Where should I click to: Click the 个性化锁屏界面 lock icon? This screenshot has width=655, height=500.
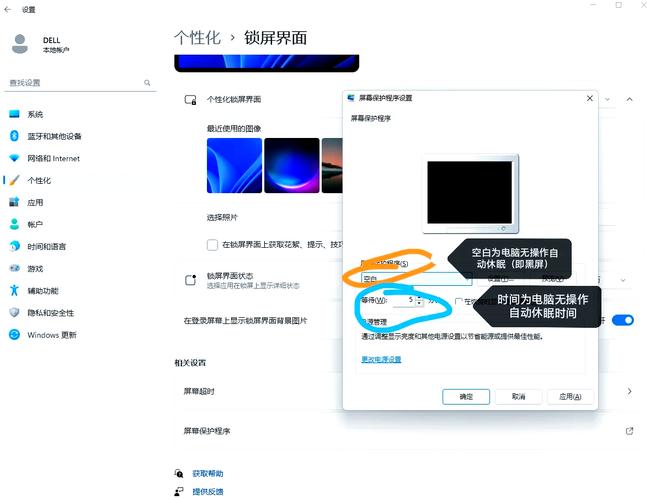190,99
